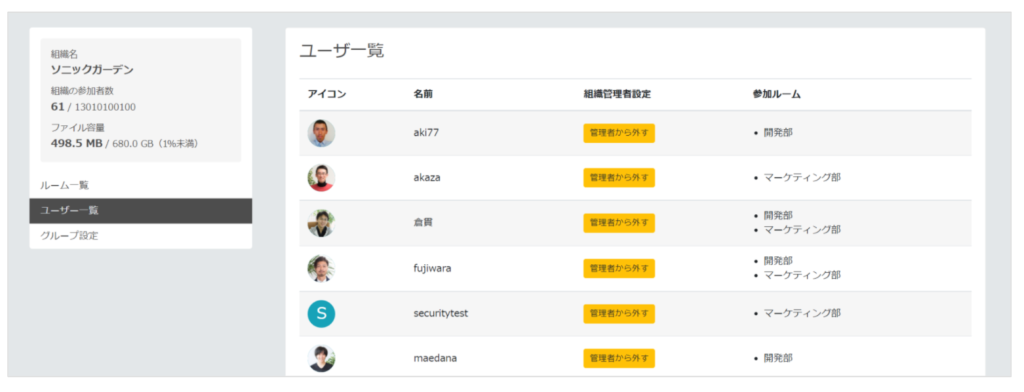Open akaza's マーケティング部 room entry
This screenshot has width=1024, height=392.
802,178
